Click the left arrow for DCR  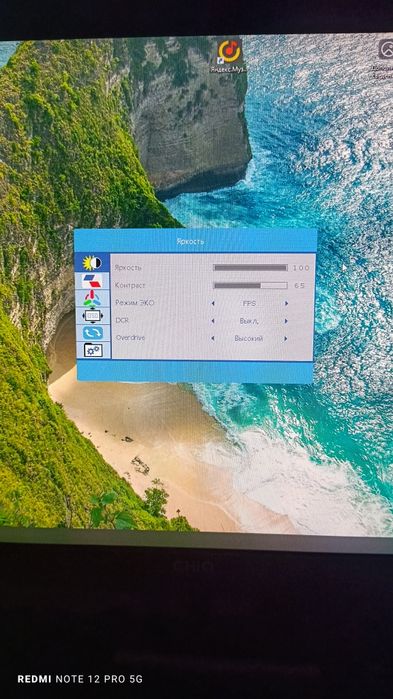[213, 321]
